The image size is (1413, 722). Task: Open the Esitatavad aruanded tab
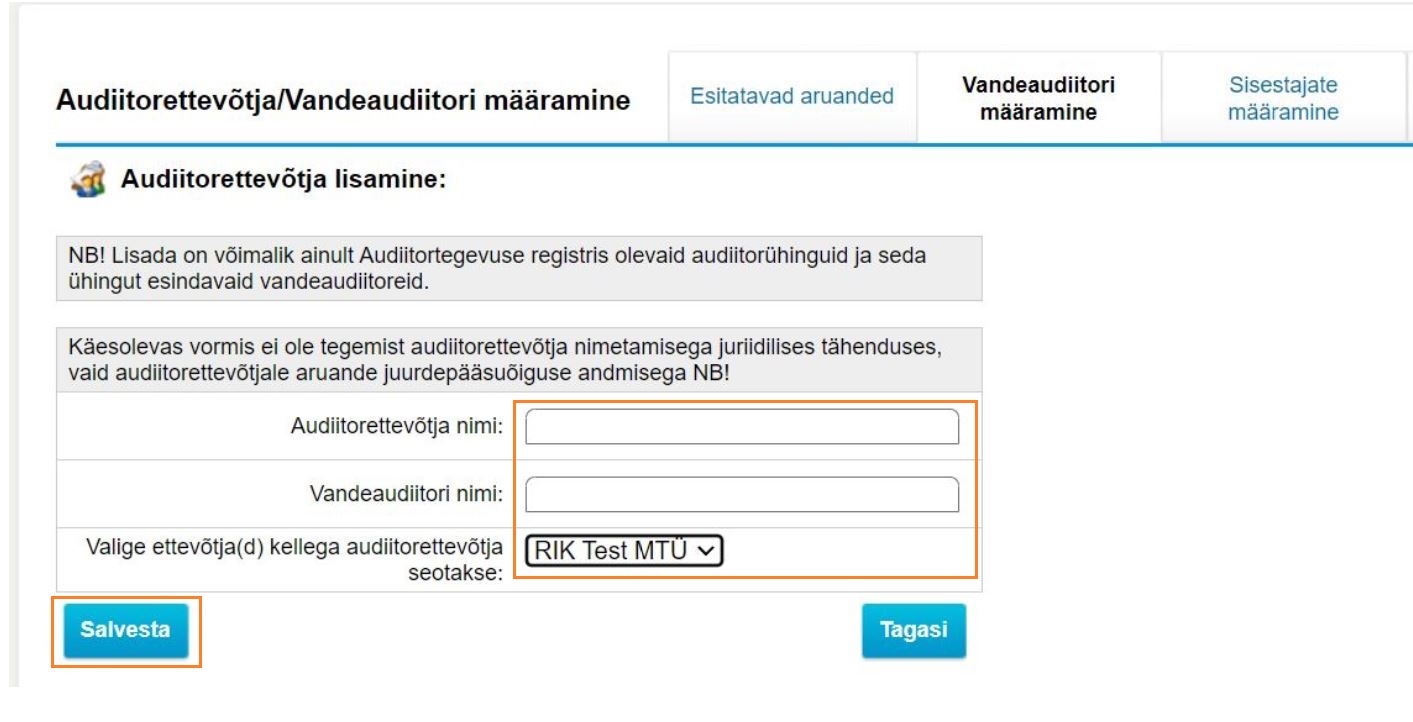(792, 97)
